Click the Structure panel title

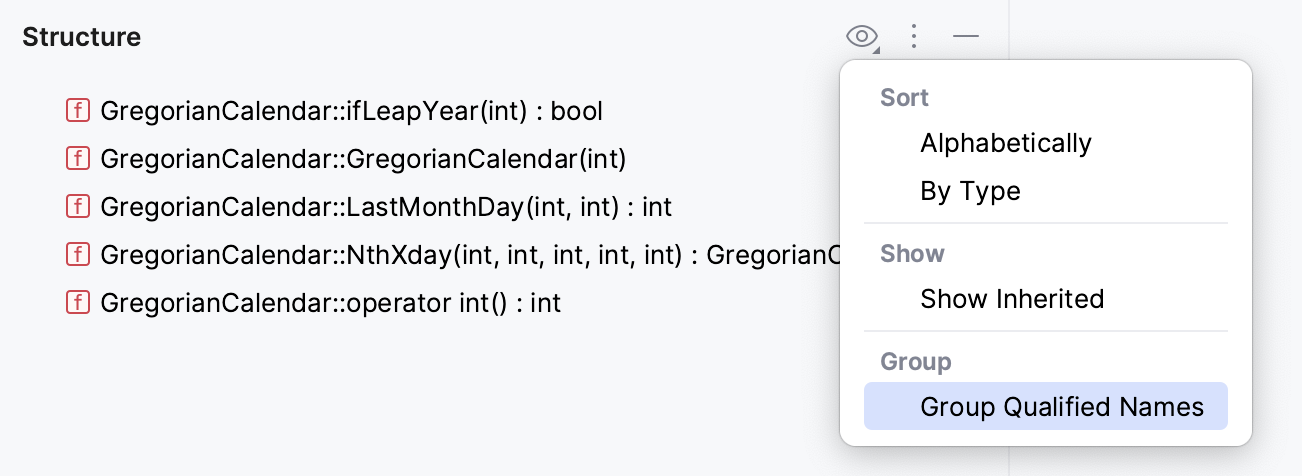pyautogui.click(x=81, y=37)
